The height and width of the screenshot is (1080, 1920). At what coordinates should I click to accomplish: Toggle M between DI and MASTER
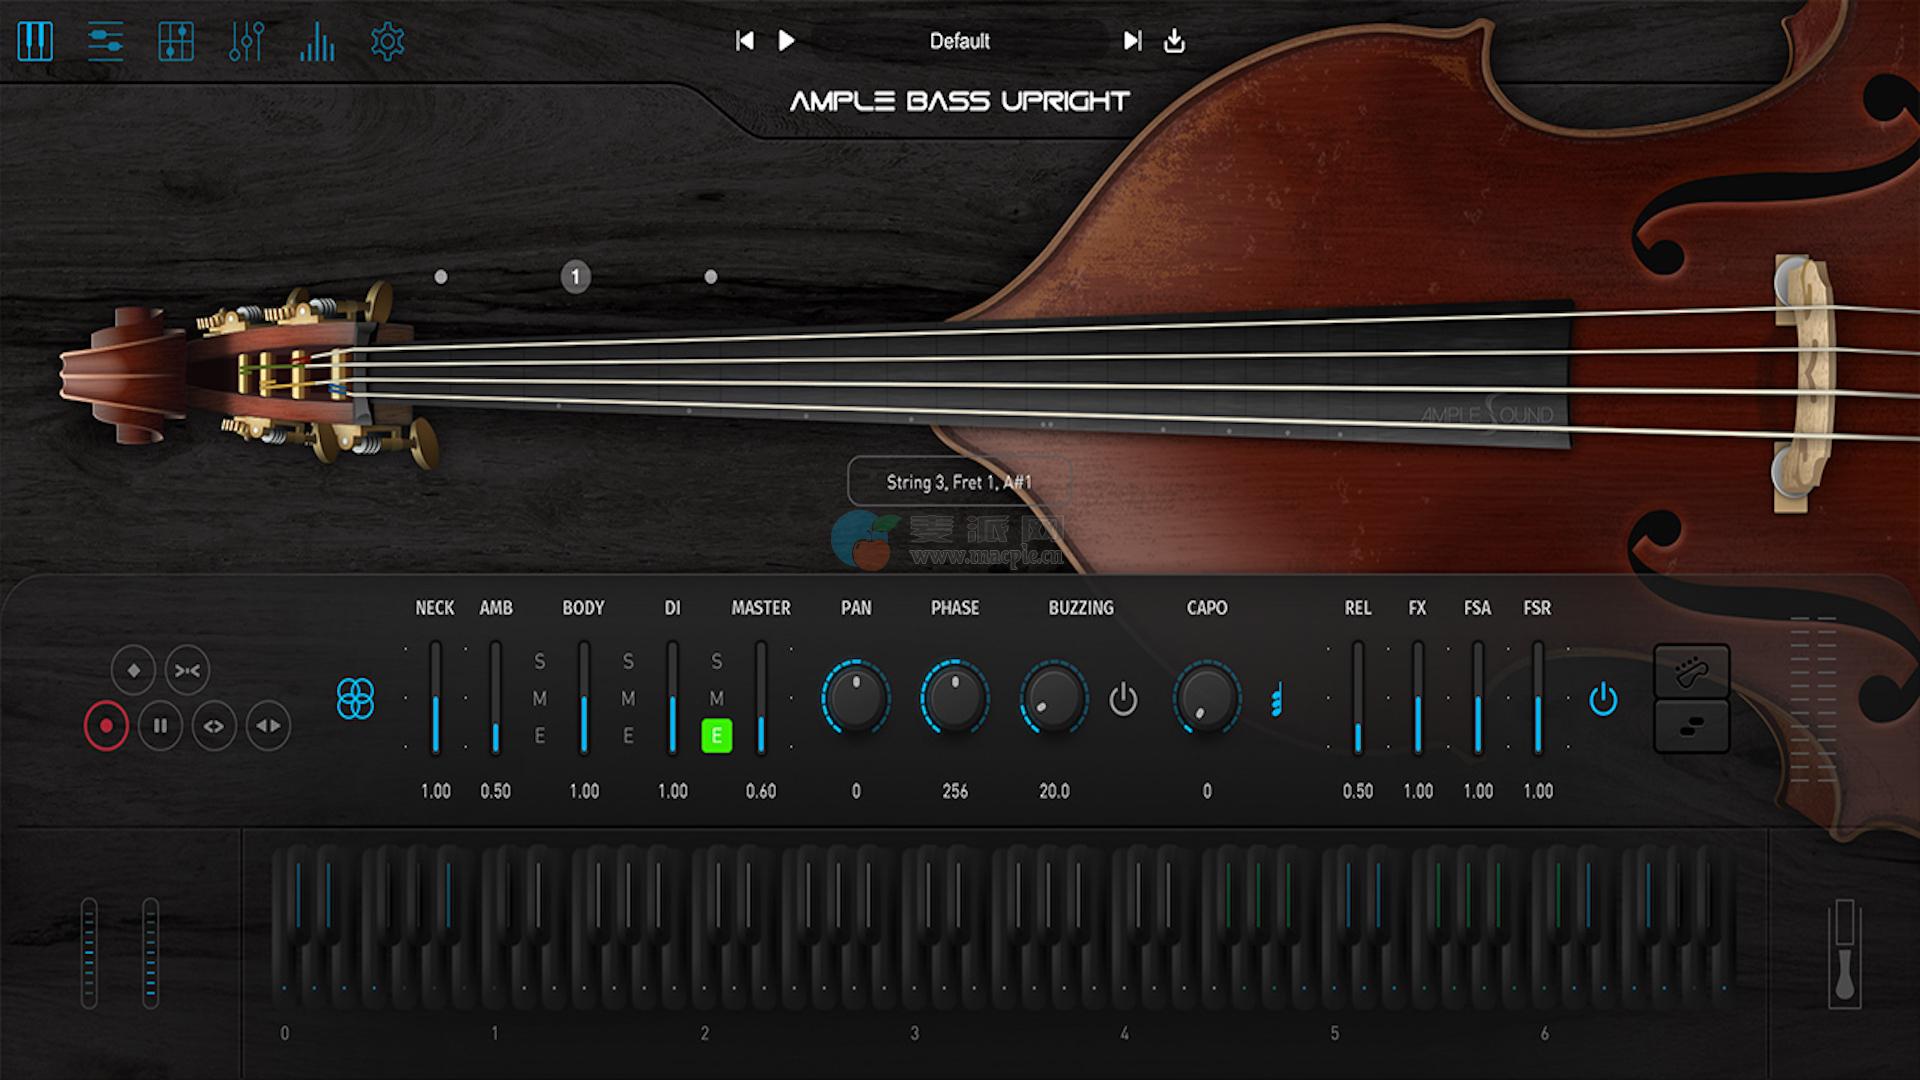(716, 699)
